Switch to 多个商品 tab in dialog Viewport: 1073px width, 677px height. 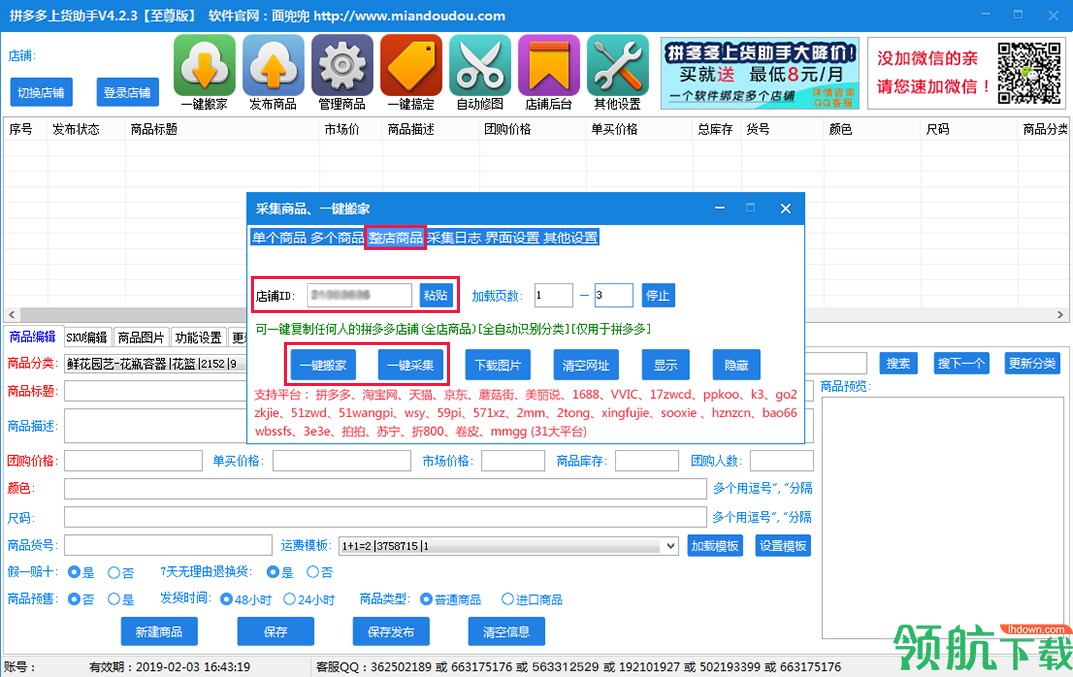tap(337, 238)
